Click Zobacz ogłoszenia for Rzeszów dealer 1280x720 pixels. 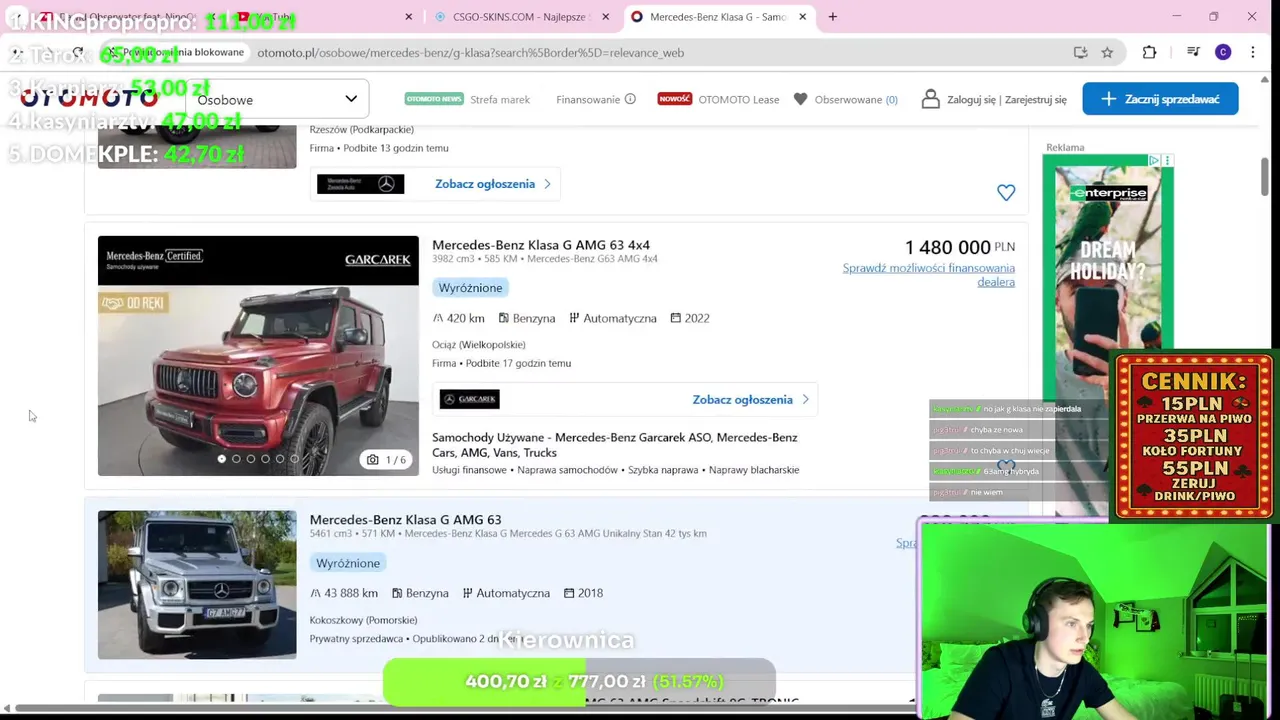tap(493, 184)
